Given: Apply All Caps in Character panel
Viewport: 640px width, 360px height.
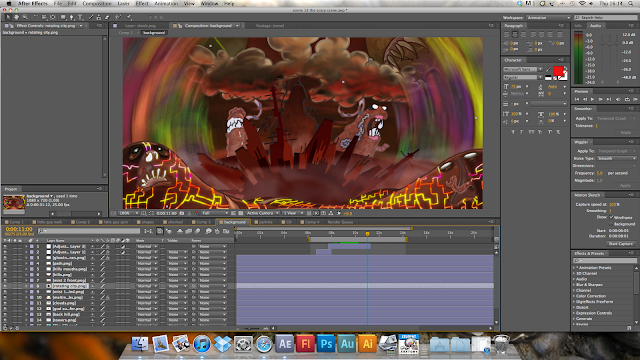Looking at the screenshot, I should click(531, 132).
